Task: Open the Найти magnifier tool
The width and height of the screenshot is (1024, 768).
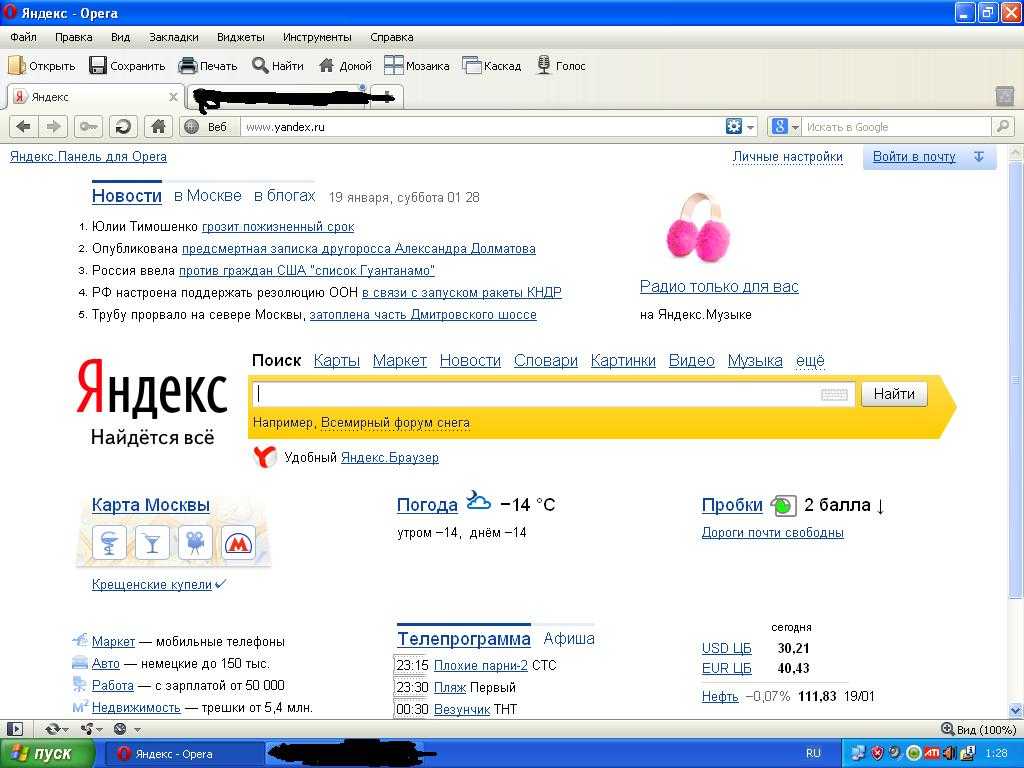Action: coord(261,65)
